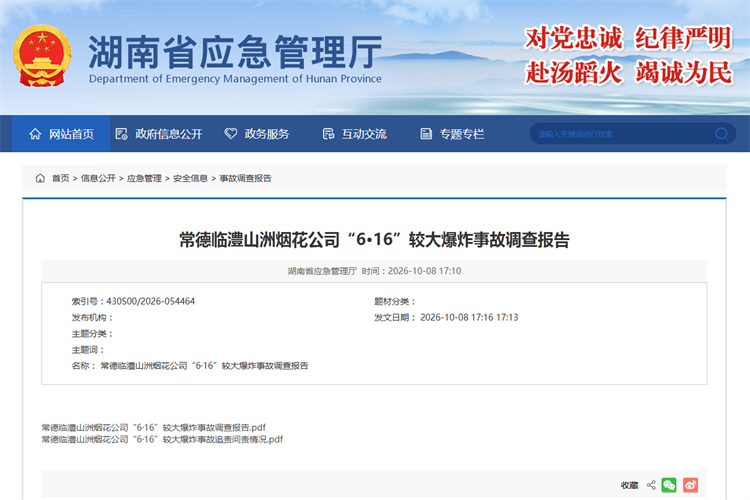The width and height of the screenshot is (750, 500).
Task: Go to 应急管理 in the breadcrumb
Action: 144,178
